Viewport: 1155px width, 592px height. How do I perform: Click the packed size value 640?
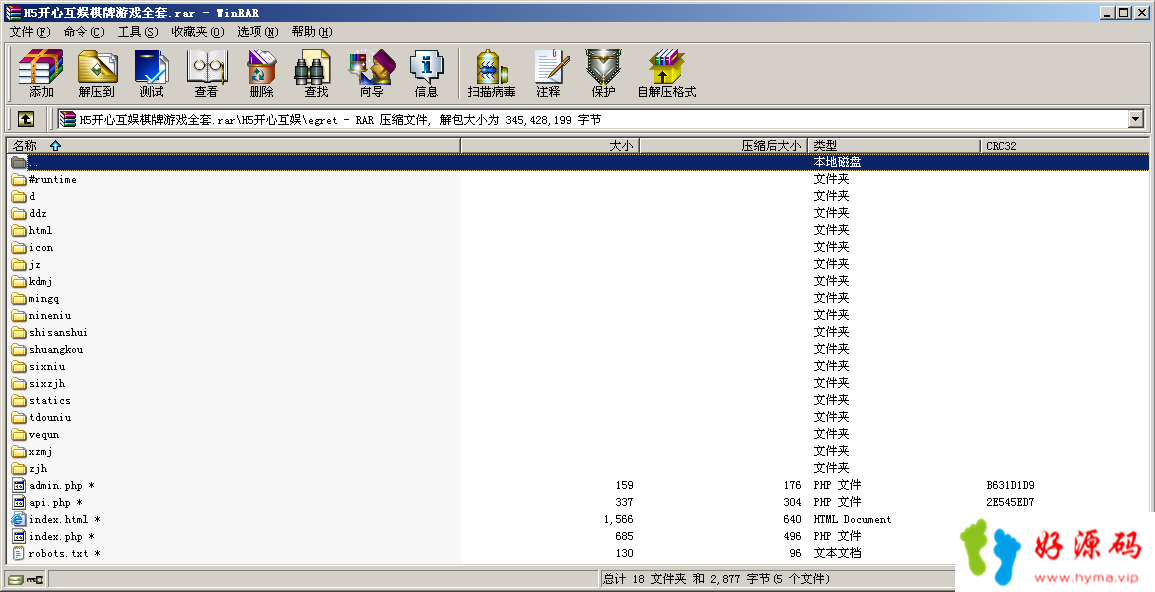point(792,519)
